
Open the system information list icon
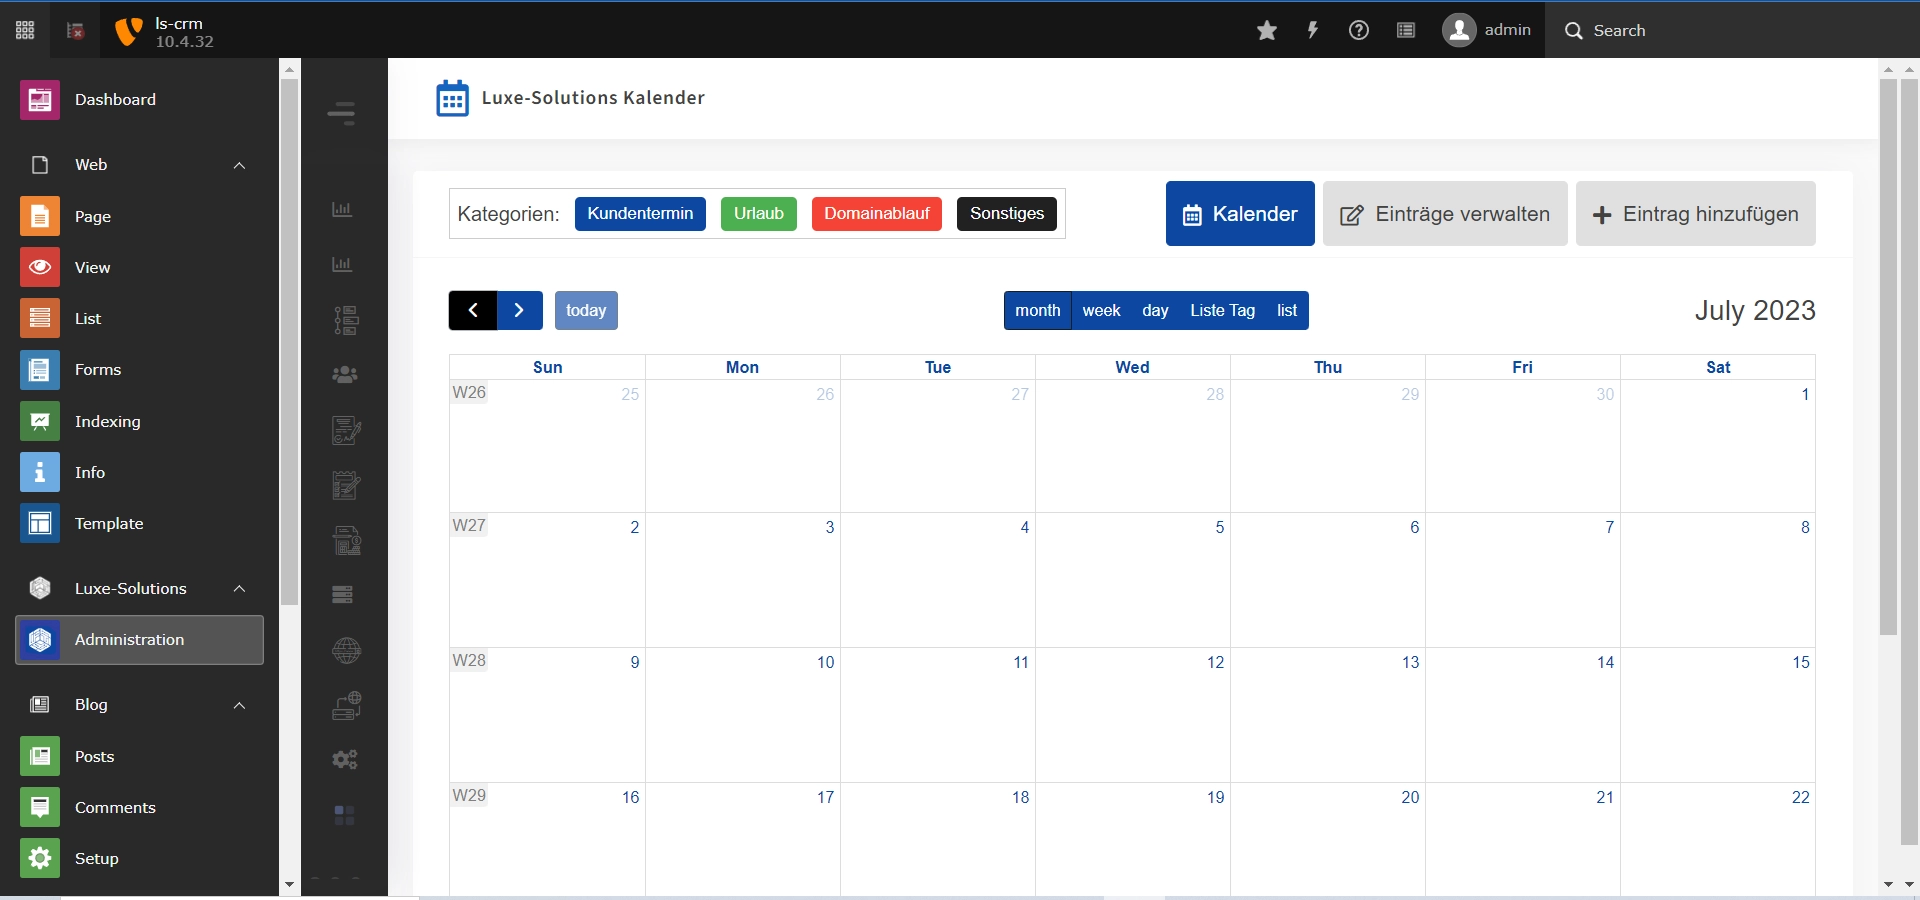coord(1405,30)
